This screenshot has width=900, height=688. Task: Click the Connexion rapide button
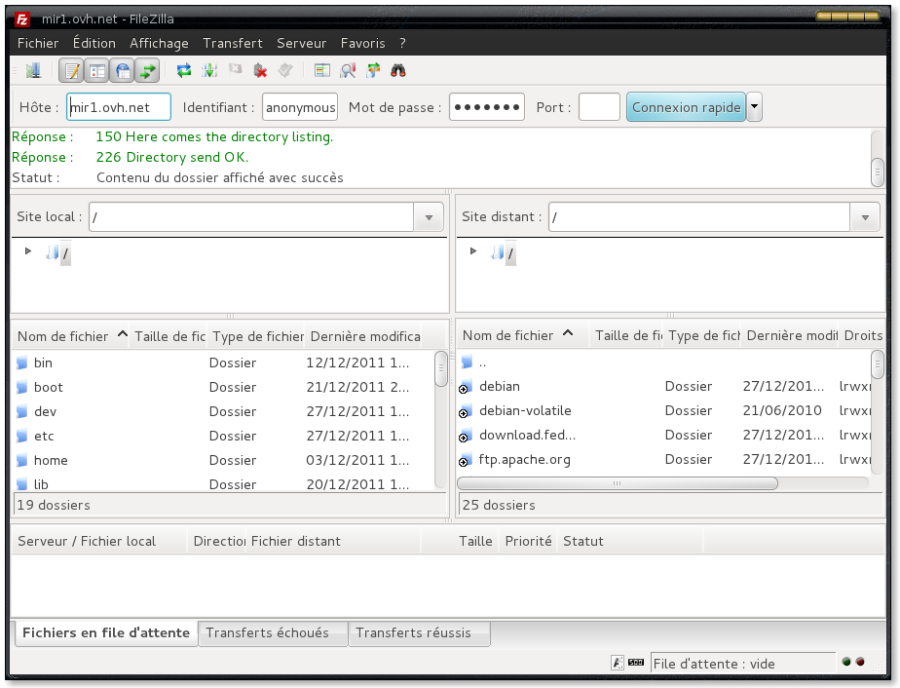686,107
